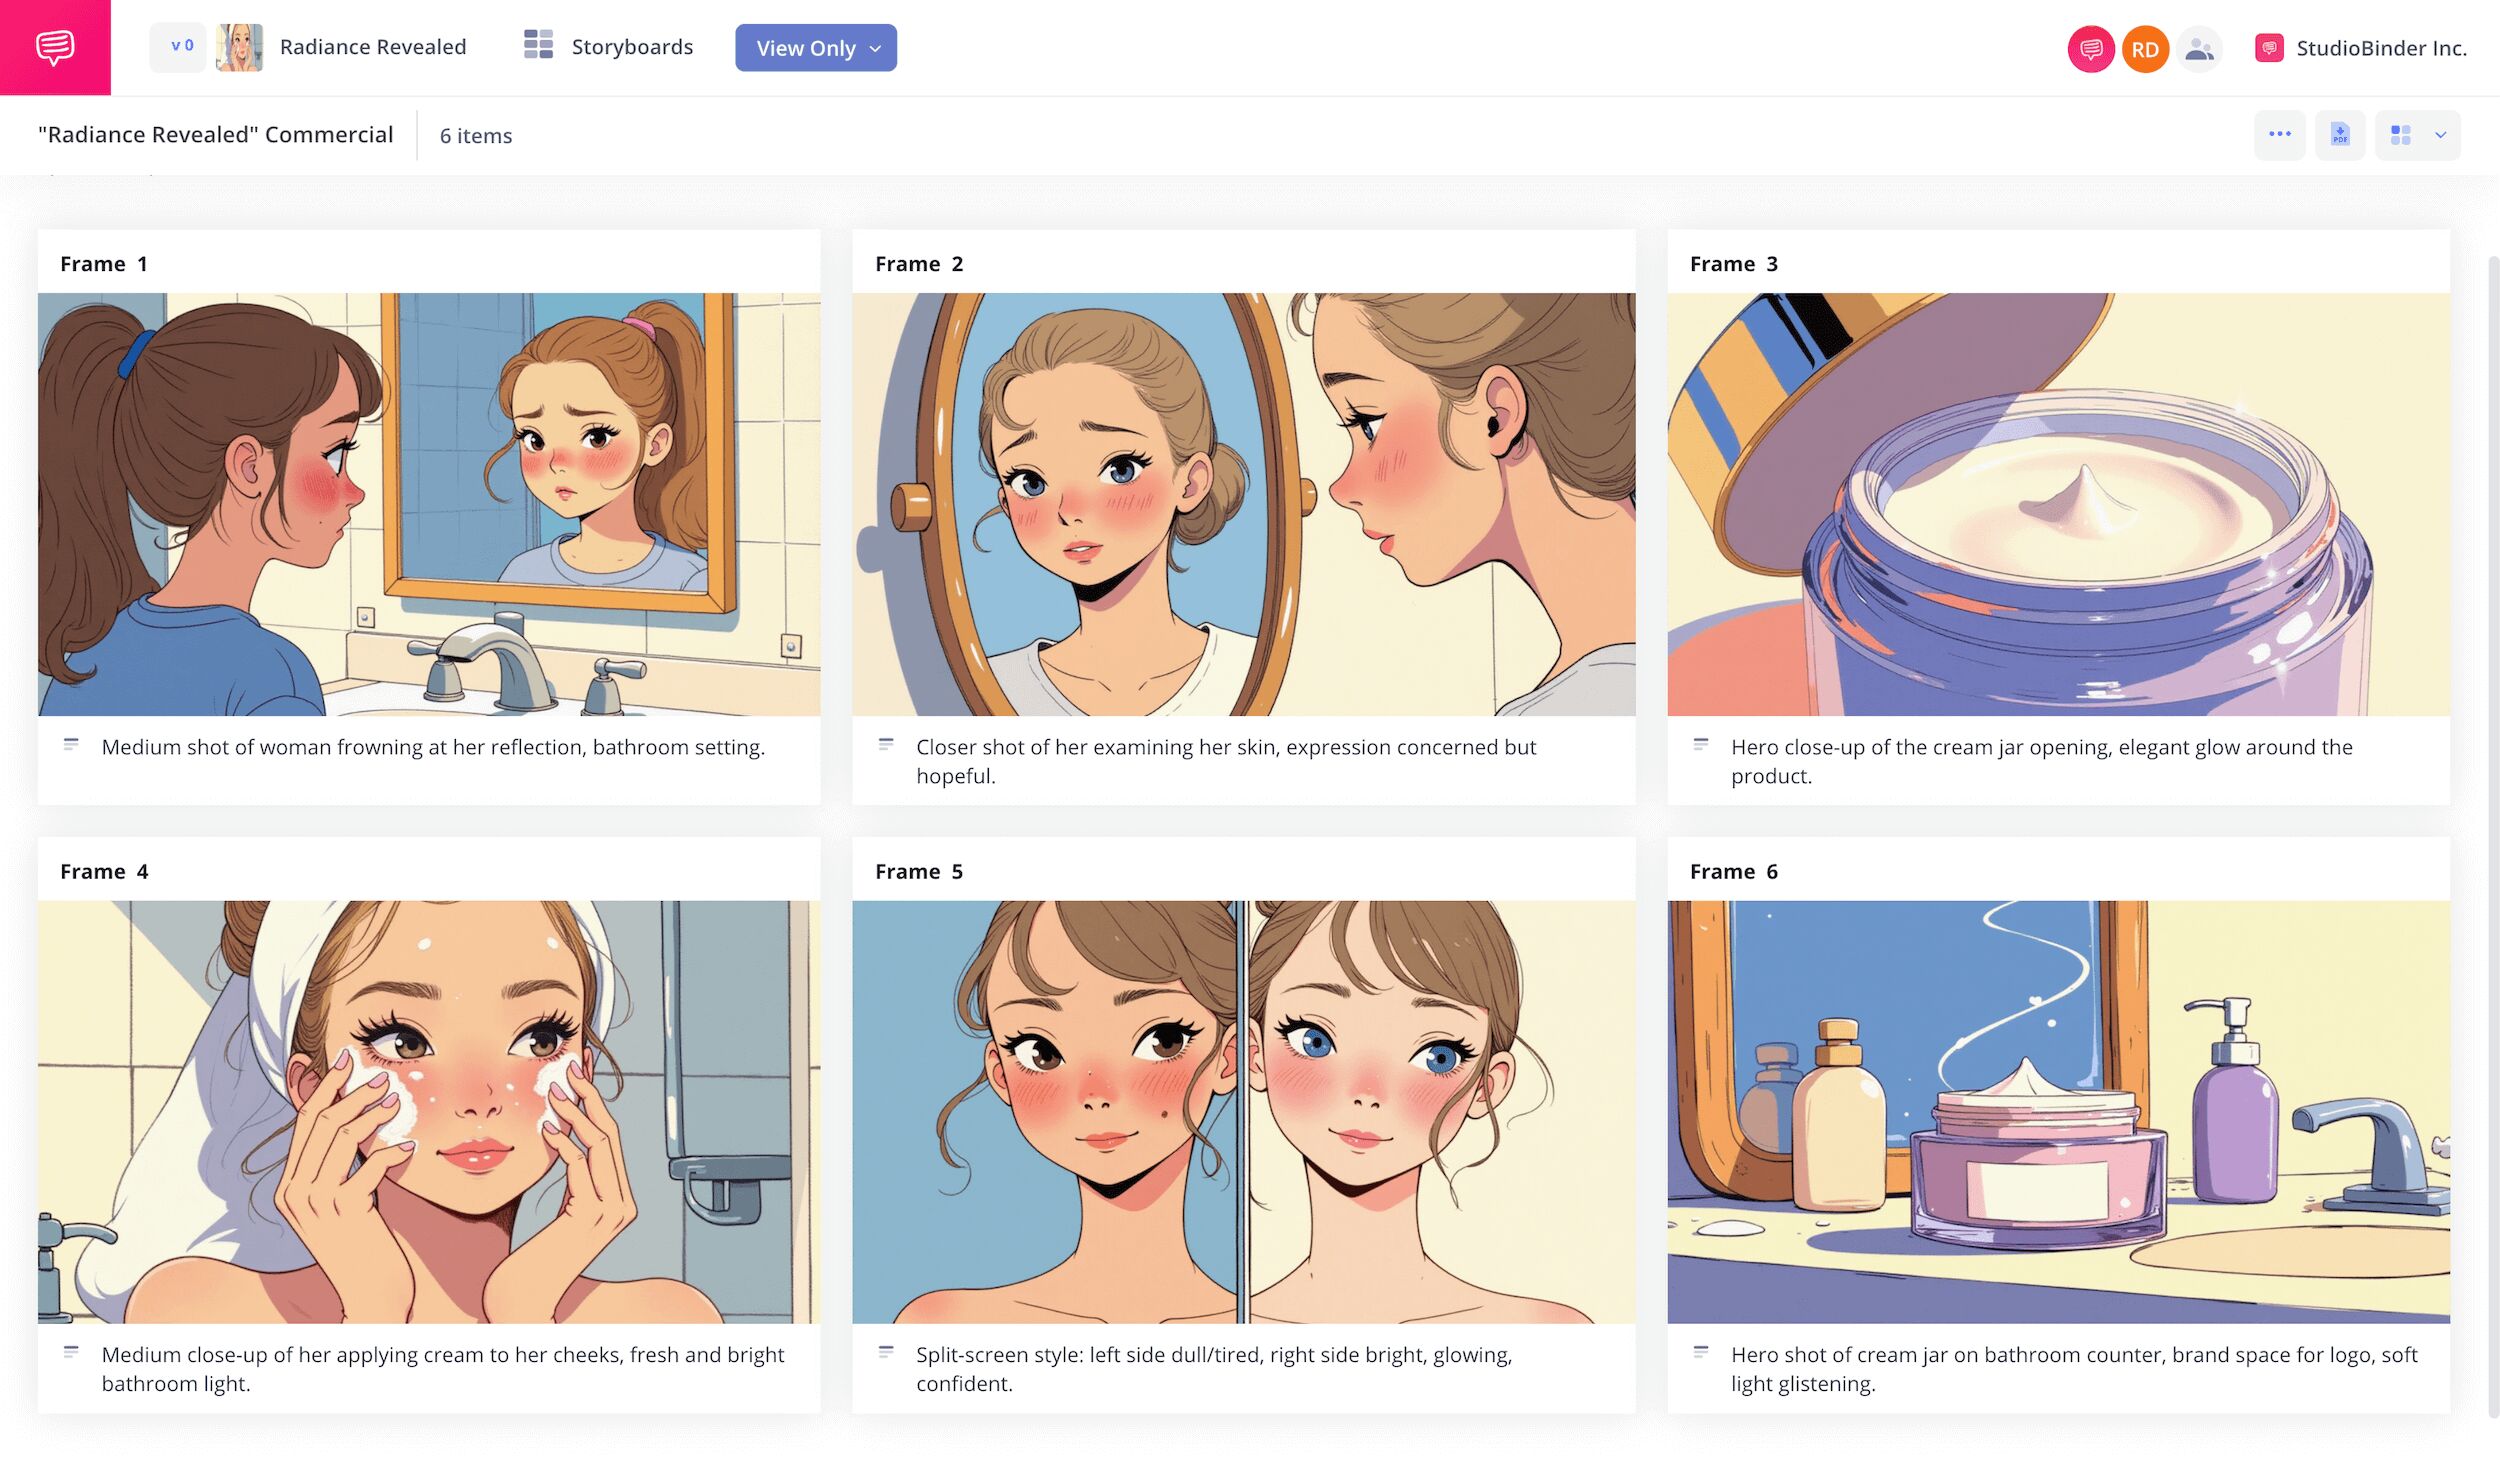Open the Storyboards tab
This screenshot has height=1483, width=2500.
pos(631,47)
